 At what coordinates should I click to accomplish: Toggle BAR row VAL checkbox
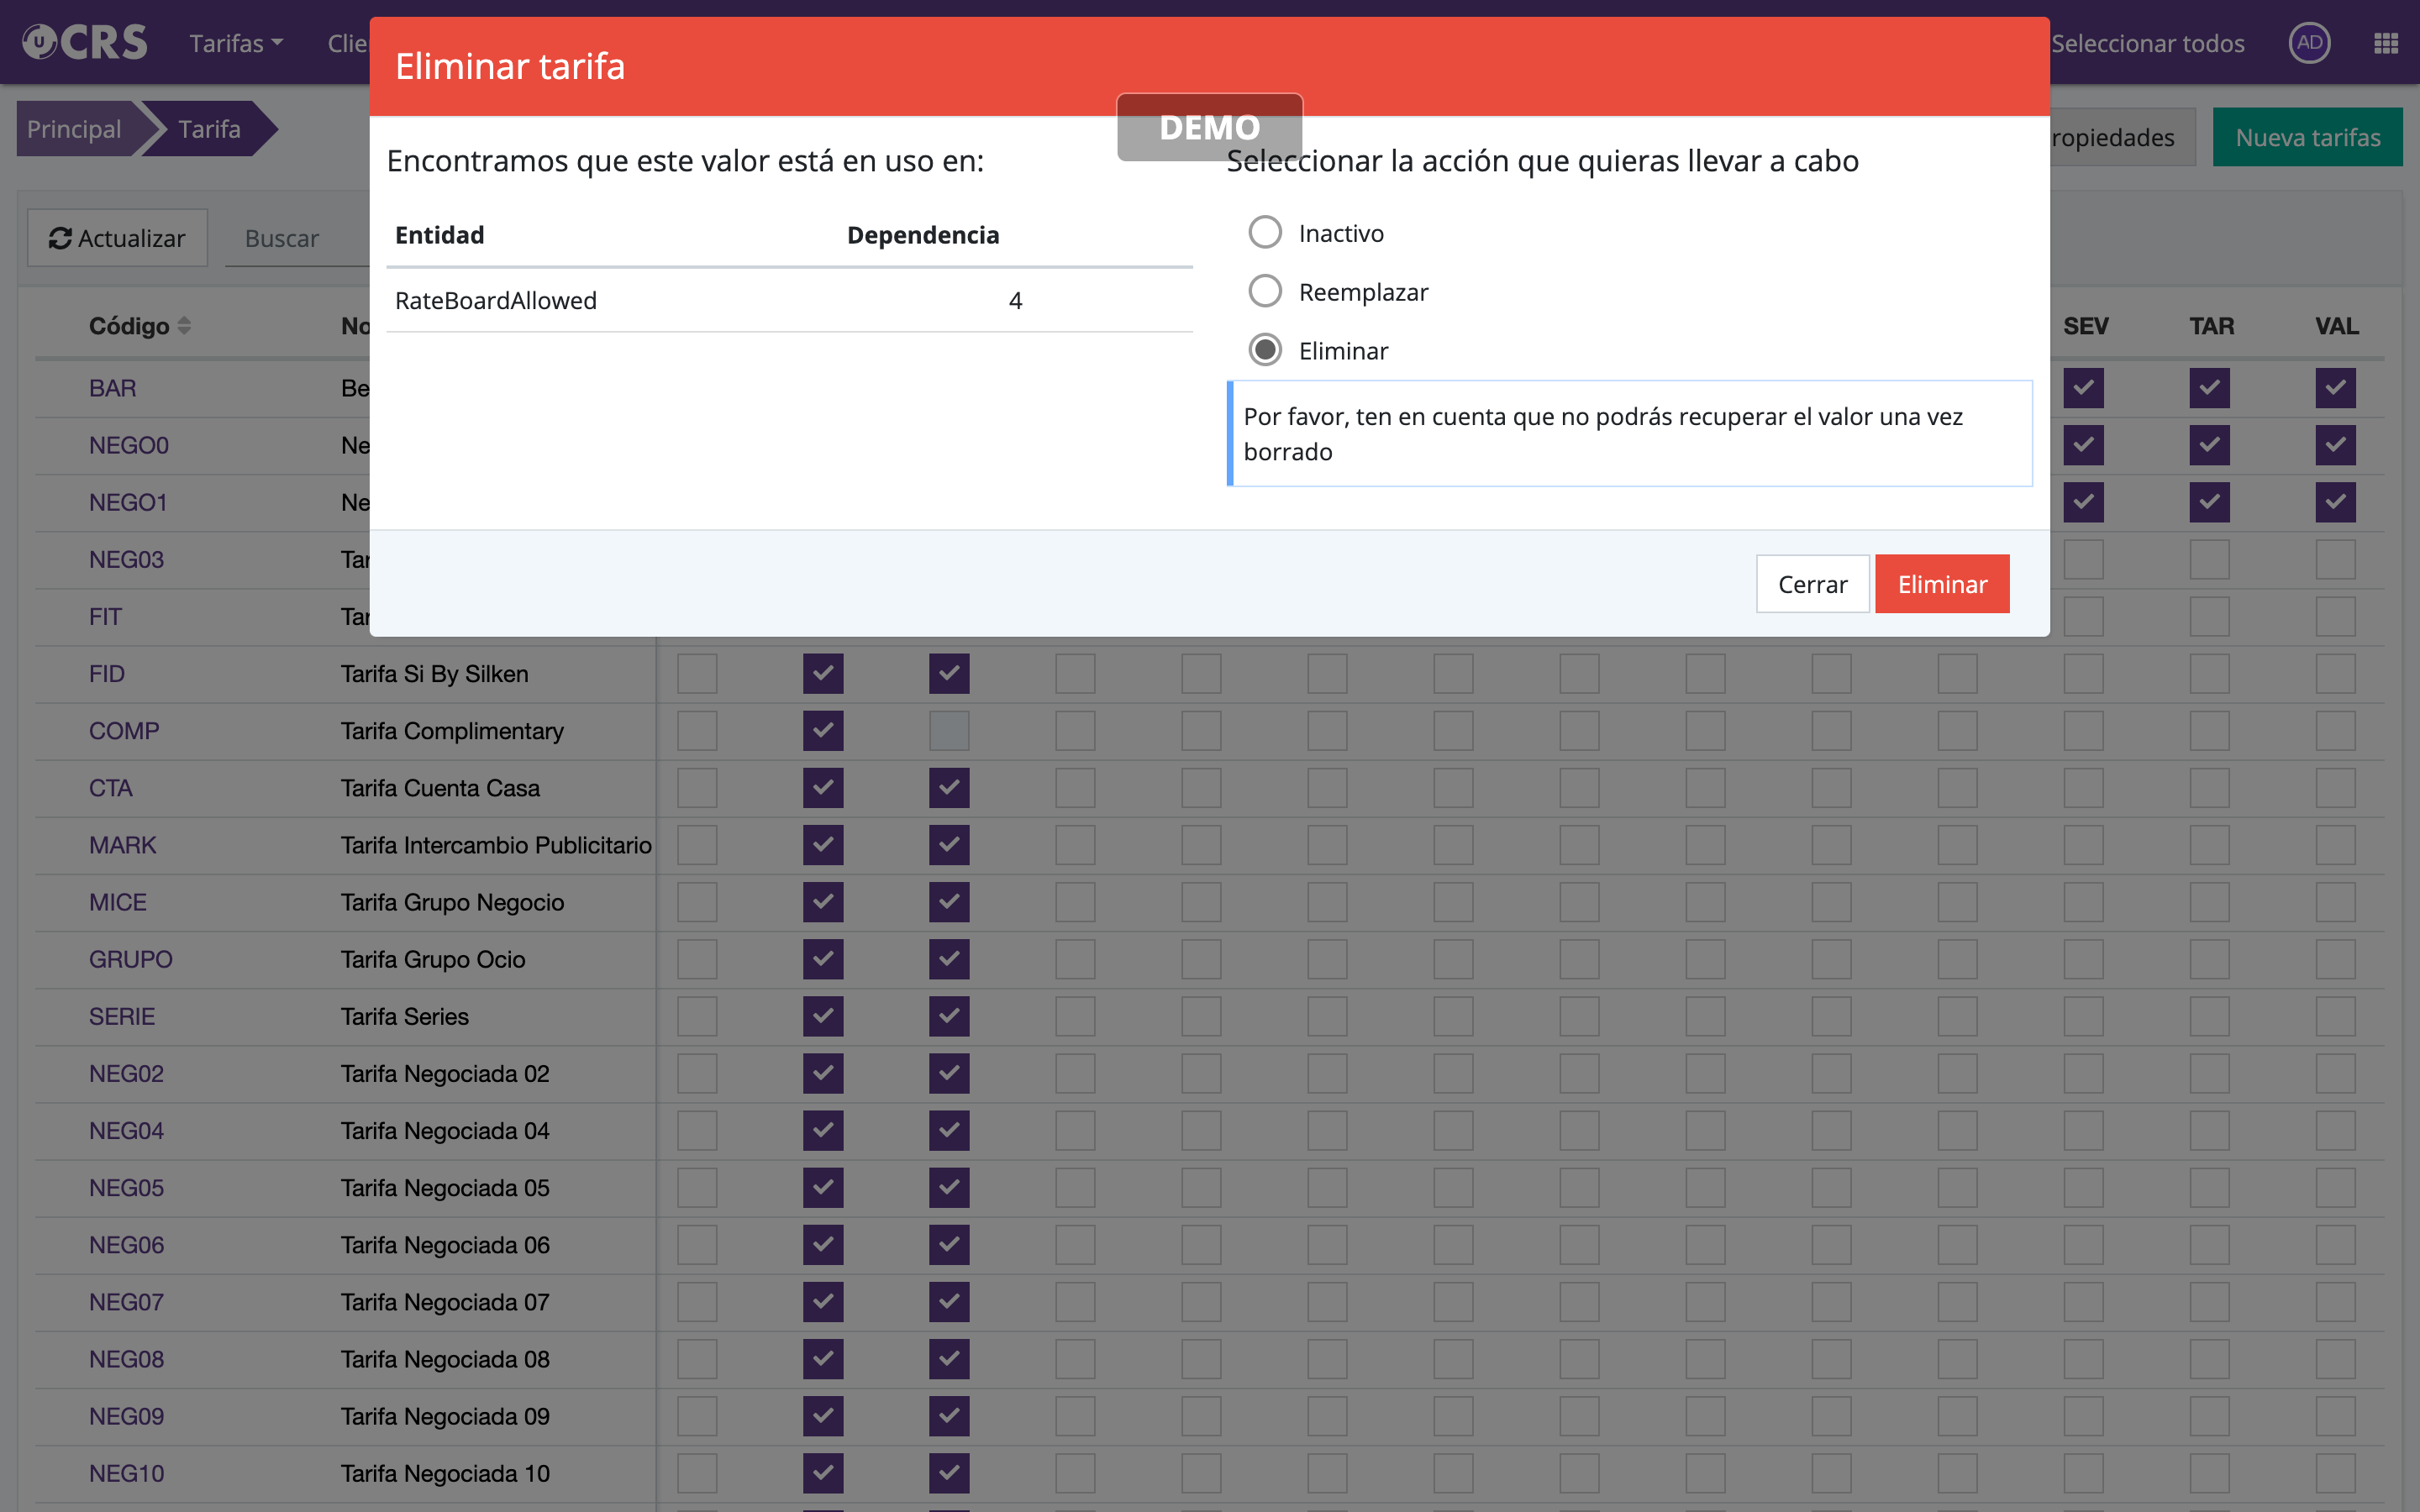(x=2335, y=388)
